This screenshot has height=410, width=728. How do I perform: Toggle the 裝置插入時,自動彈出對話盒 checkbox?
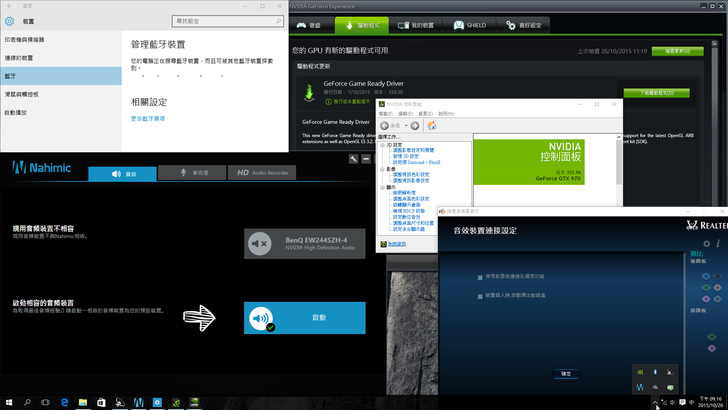(x=480, y=296)
